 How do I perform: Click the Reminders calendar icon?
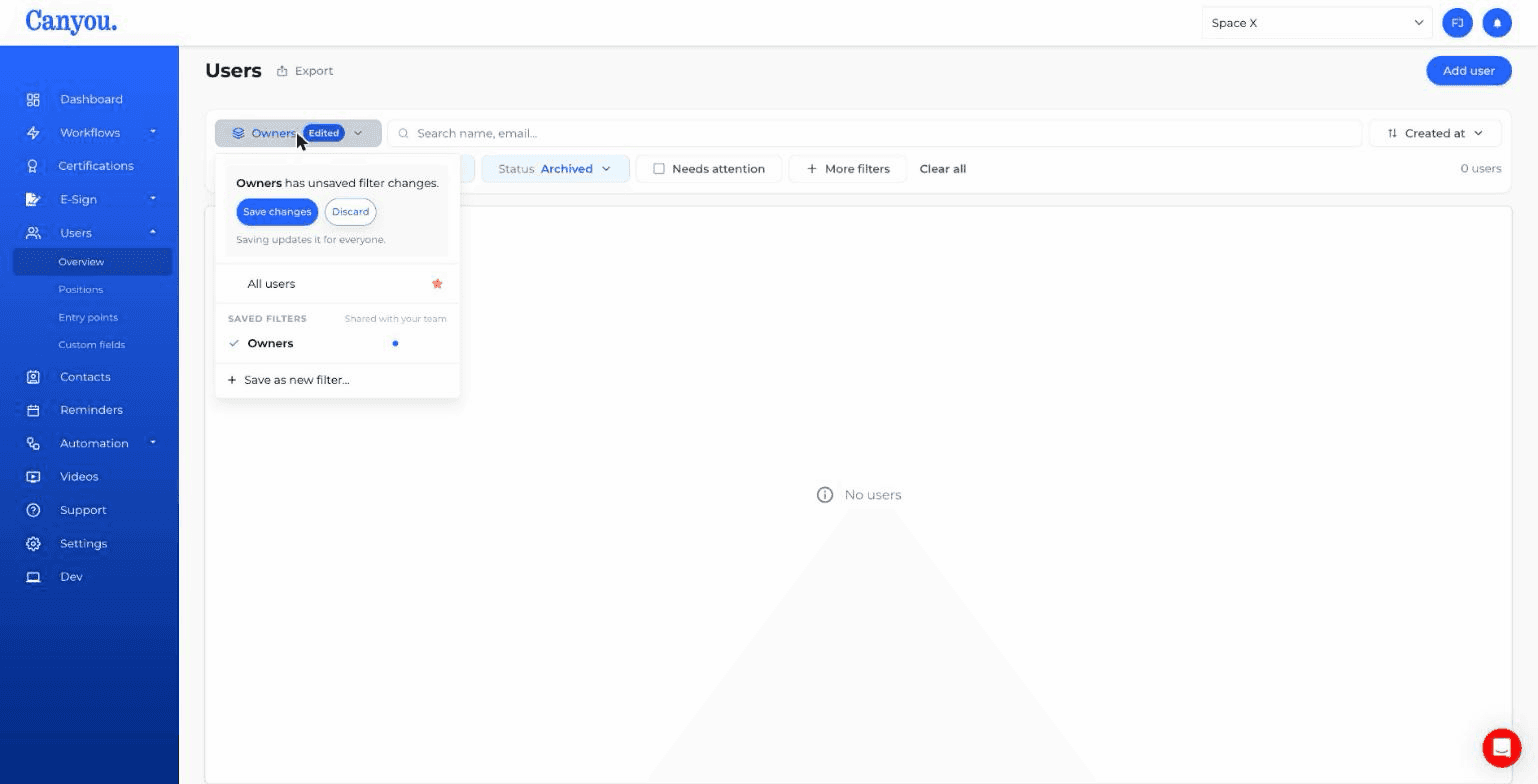click(33, 410)
